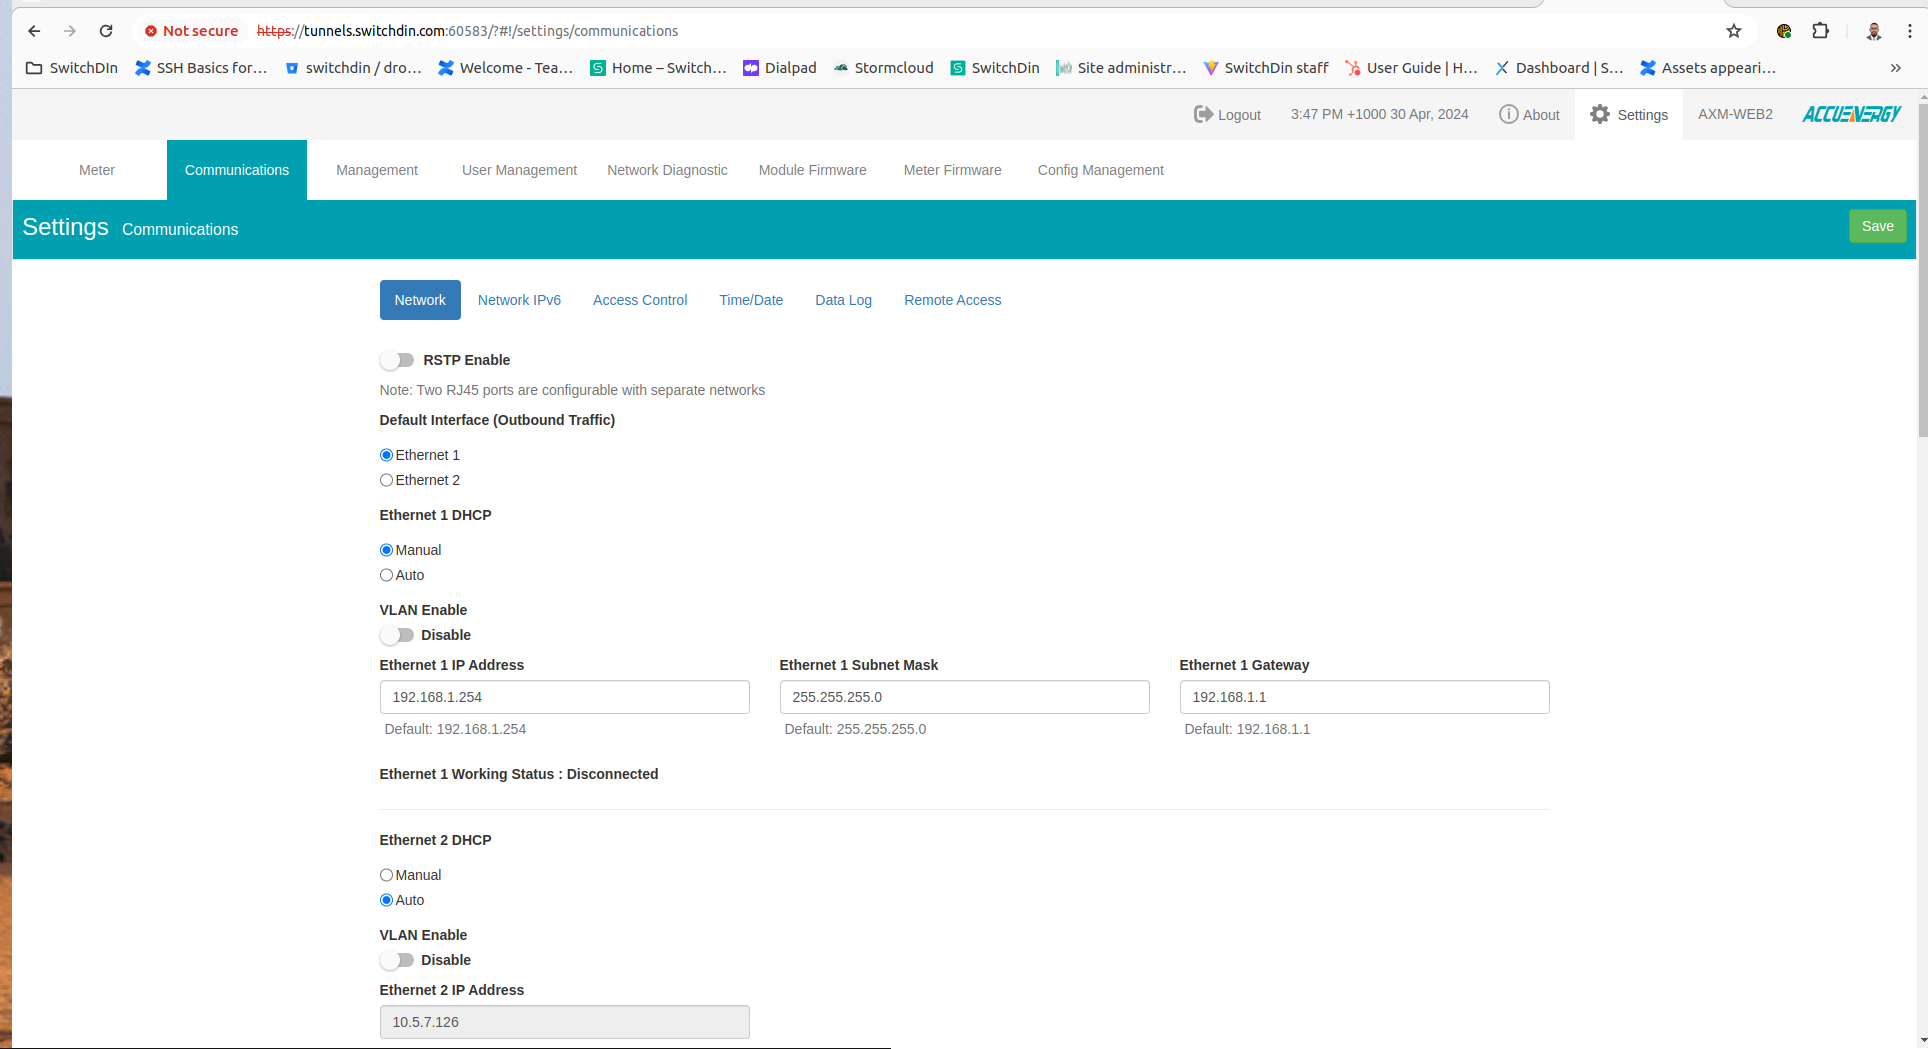Toggle Ethernet 2 VLAN Enable switch
The width and height of the screenshot is (1928, 1049).
[397, 960]
